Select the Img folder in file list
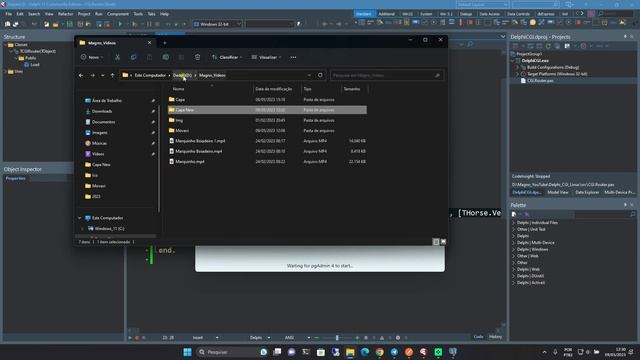Viewport: 640px width, 360px height. point(267,120)
